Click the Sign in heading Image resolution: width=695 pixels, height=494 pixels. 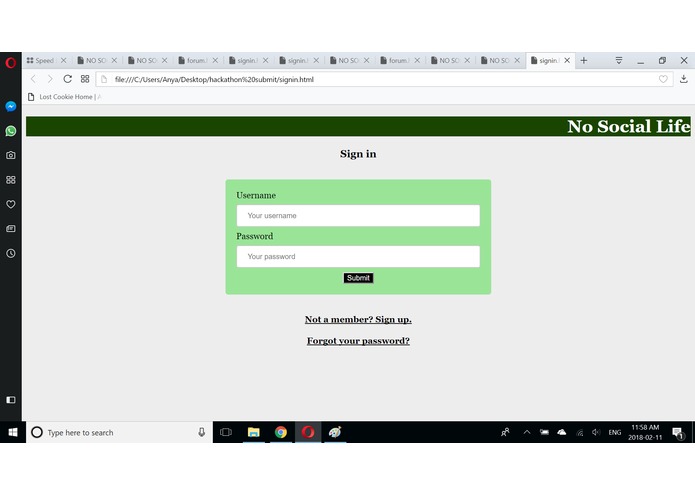(358, 154)
